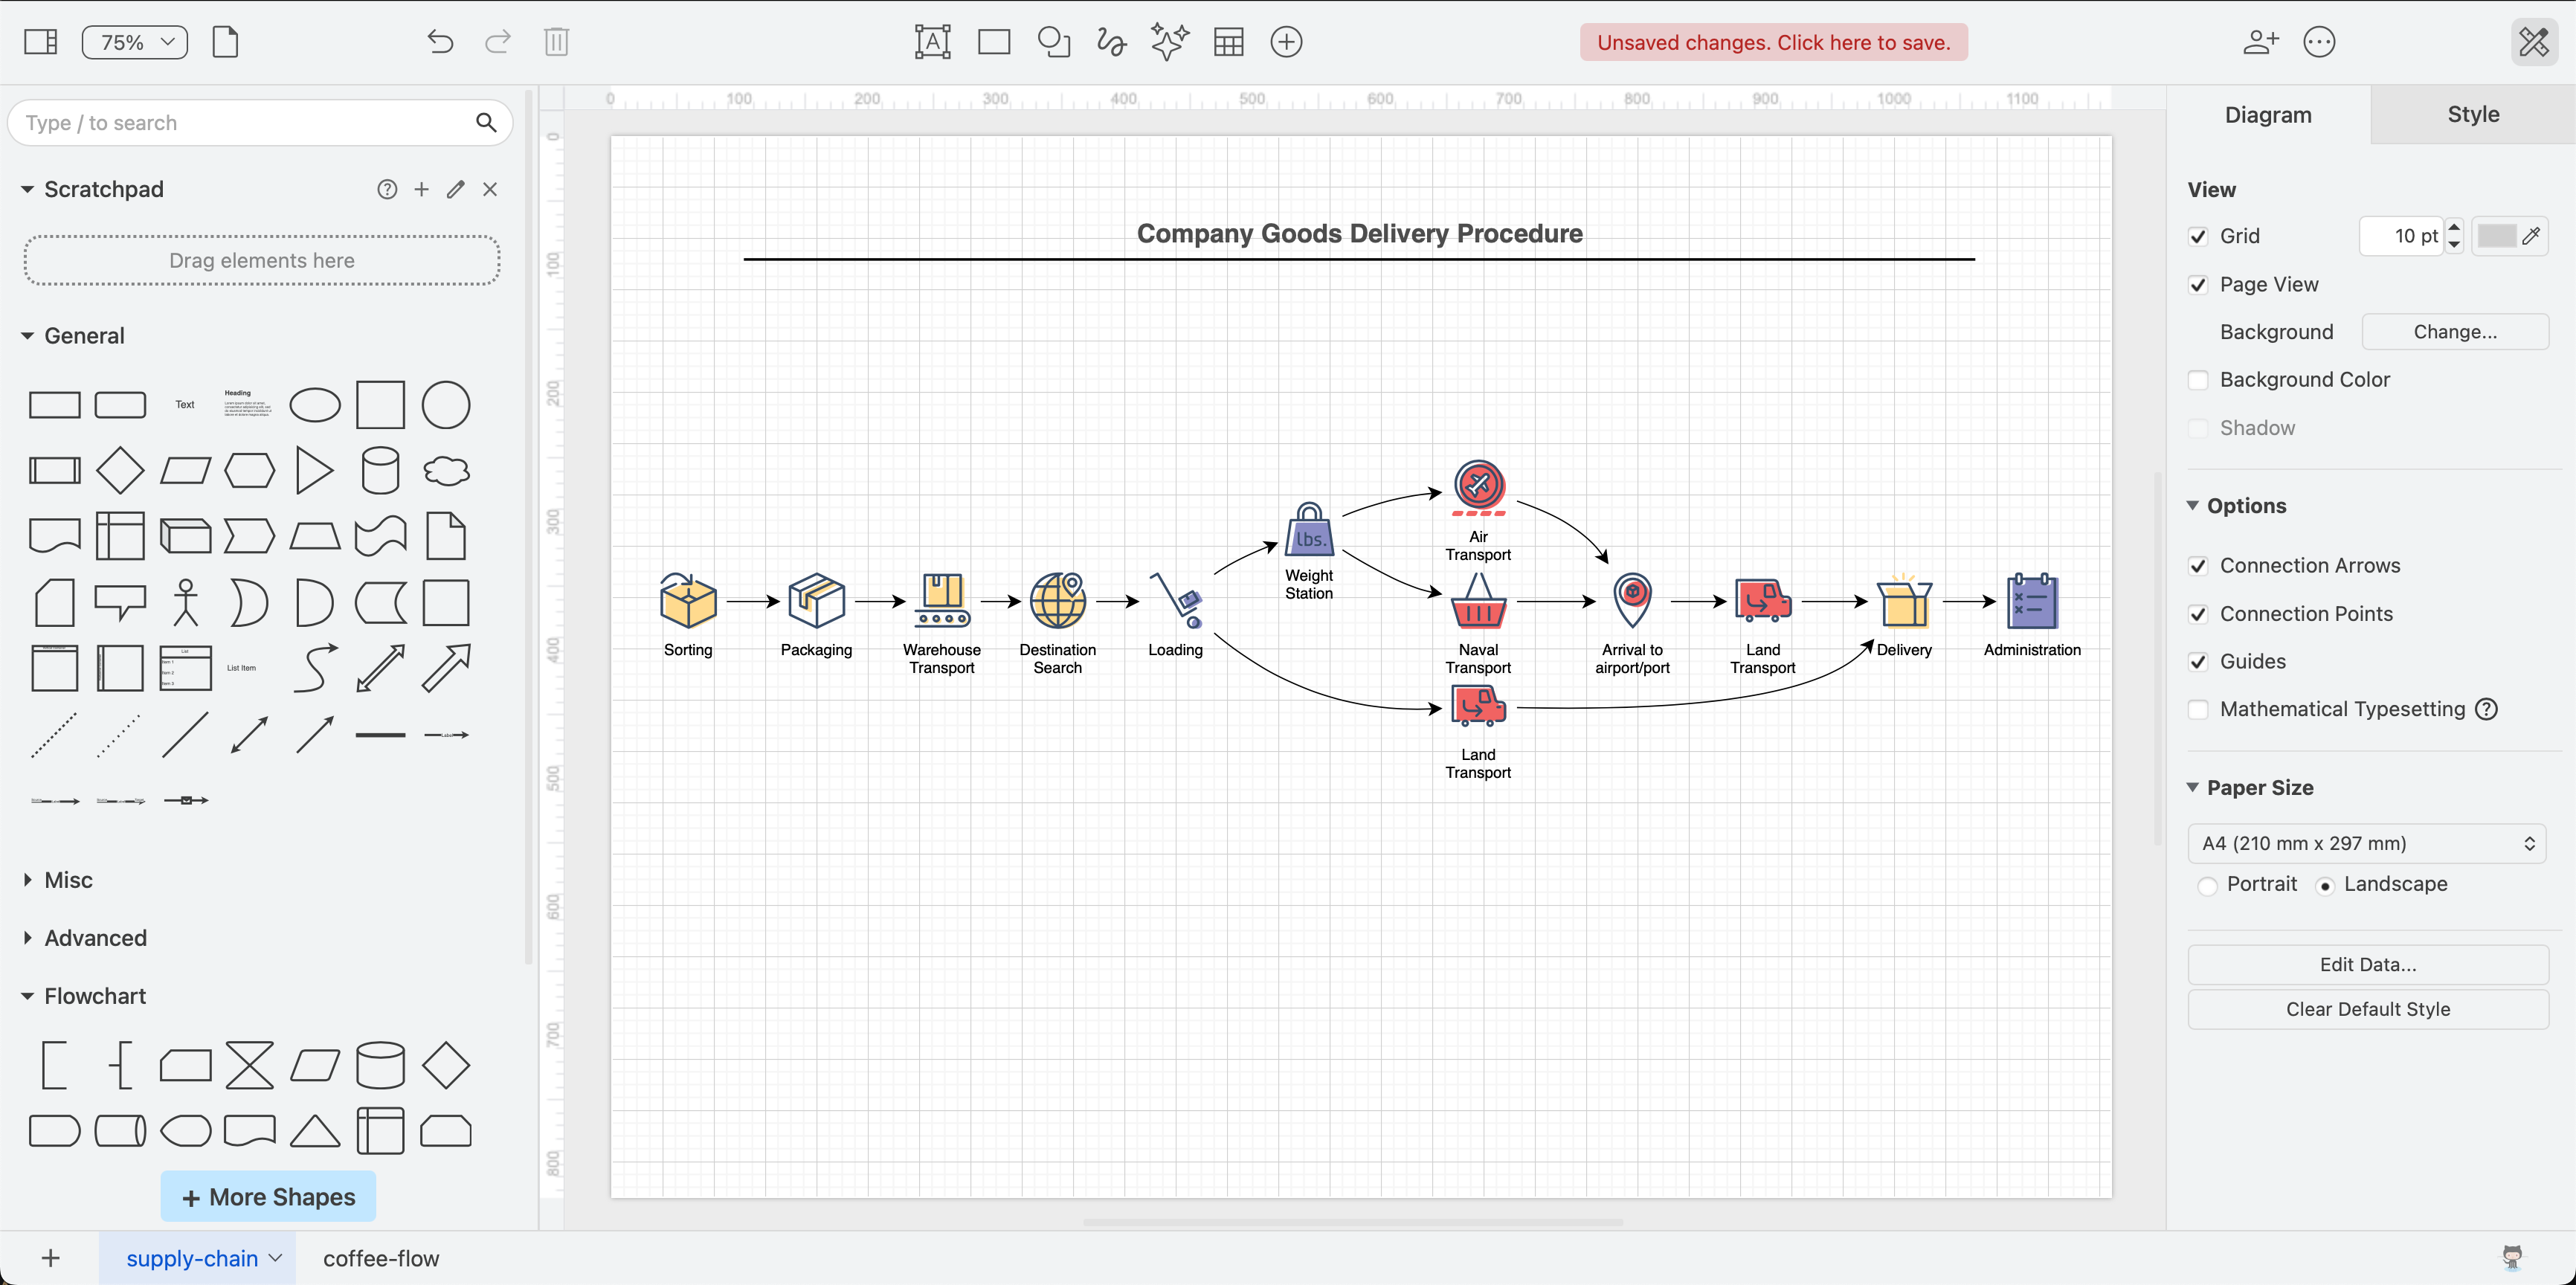Select the freehand draw tool
This screenshot has width=2576, height=1285.
(1111, 42)
